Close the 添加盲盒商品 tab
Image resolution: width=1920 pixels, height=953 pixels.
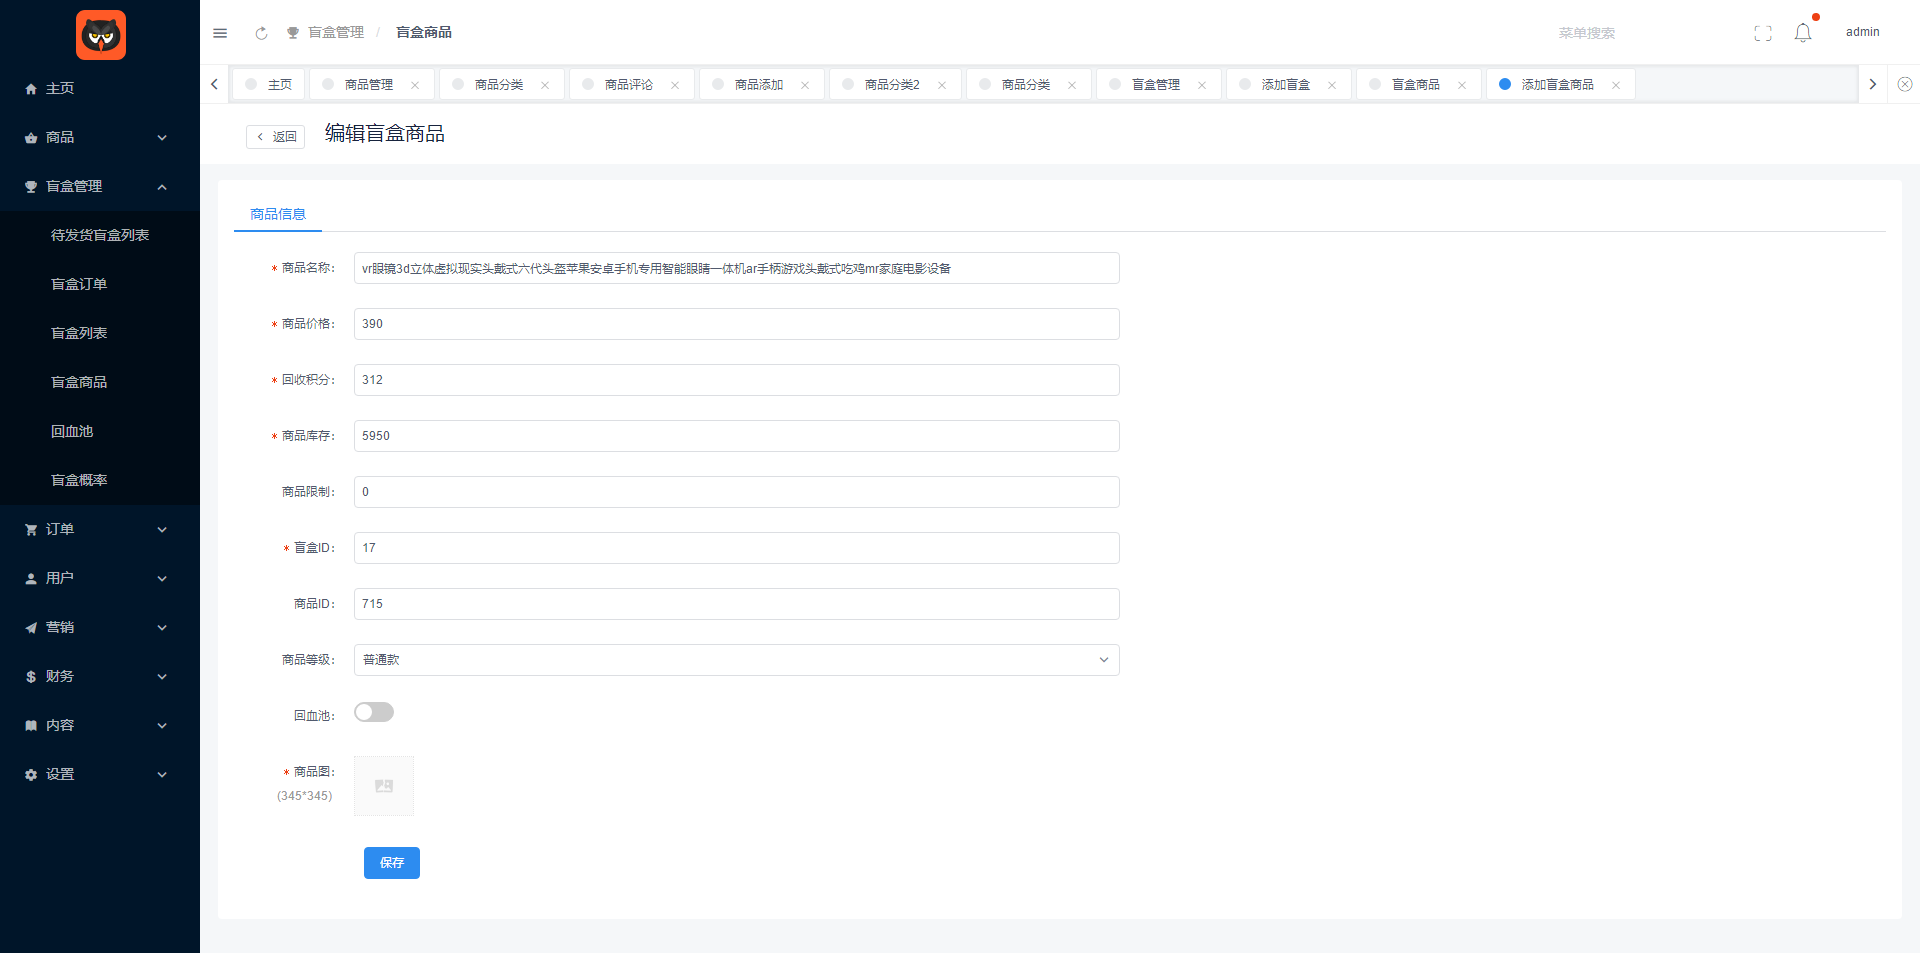click(x=1616, y=85)
